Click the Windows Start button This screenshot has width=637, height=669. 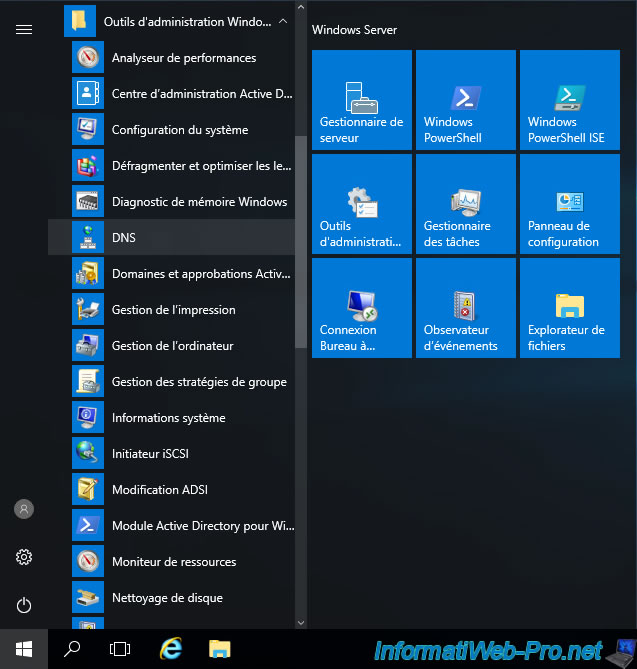click(x=24, y=649)
